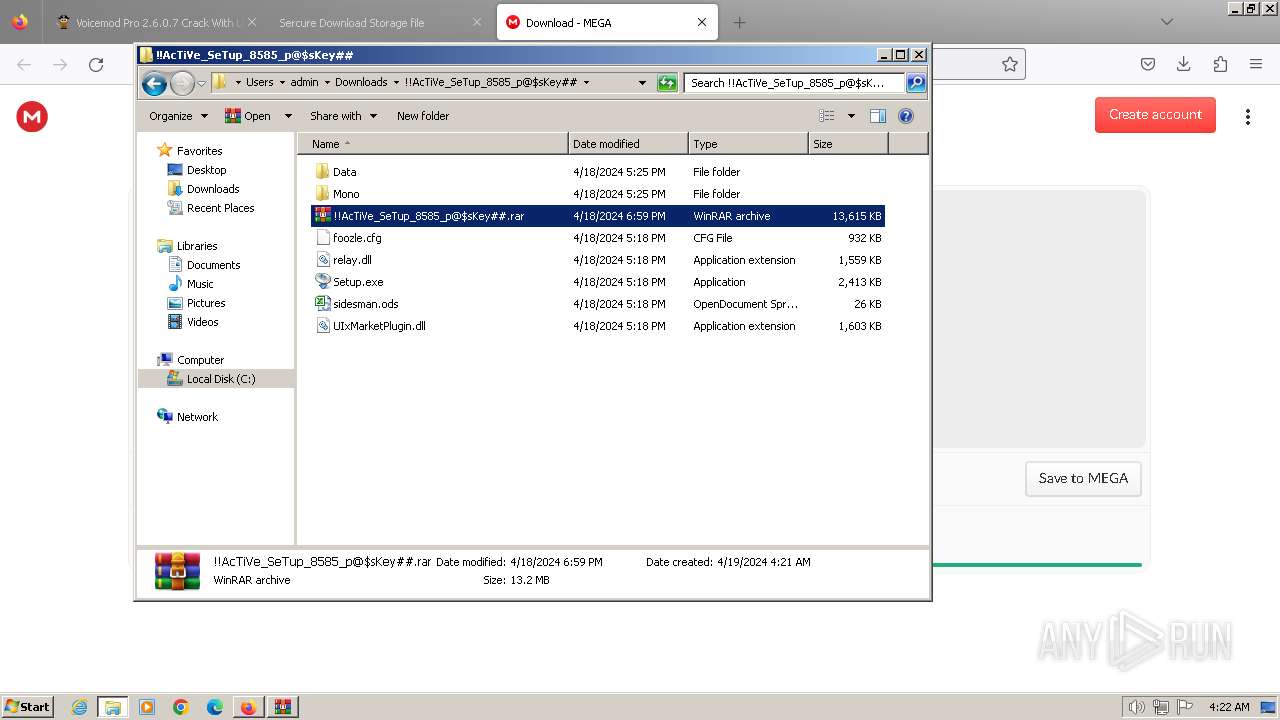
Task: Open Firefox hamburger application menu
Action: [1256, 64]
